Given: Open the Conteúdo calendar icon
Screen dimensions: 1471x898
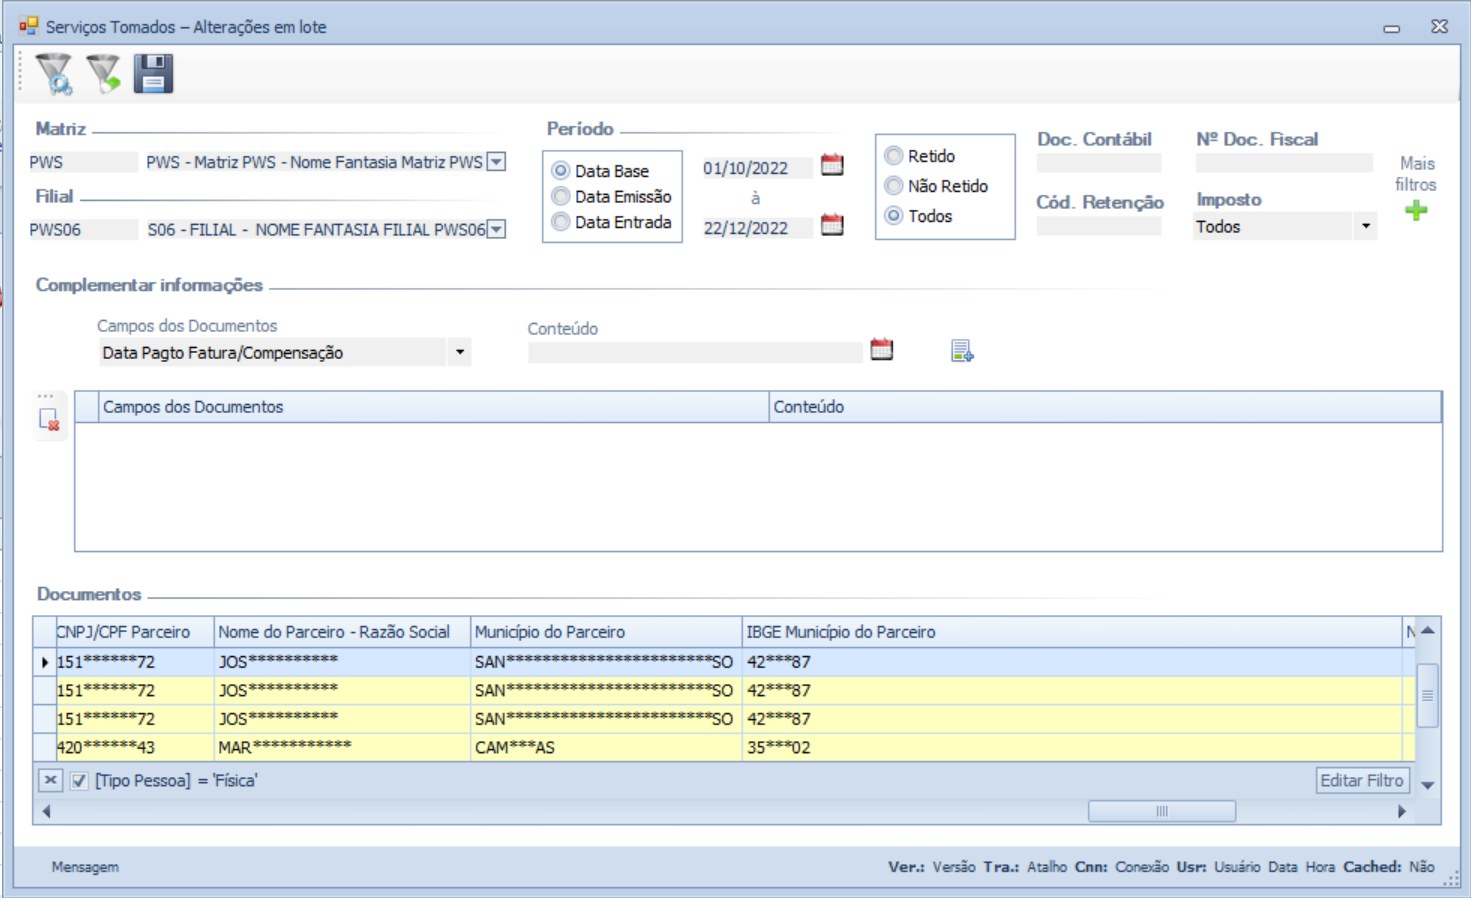Looking at the screenshot, I should (881, 350).
